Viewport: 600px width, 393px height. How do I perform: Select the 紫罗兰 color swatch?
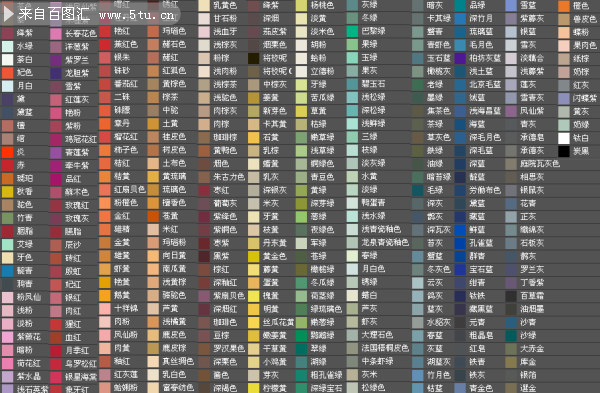56,60
